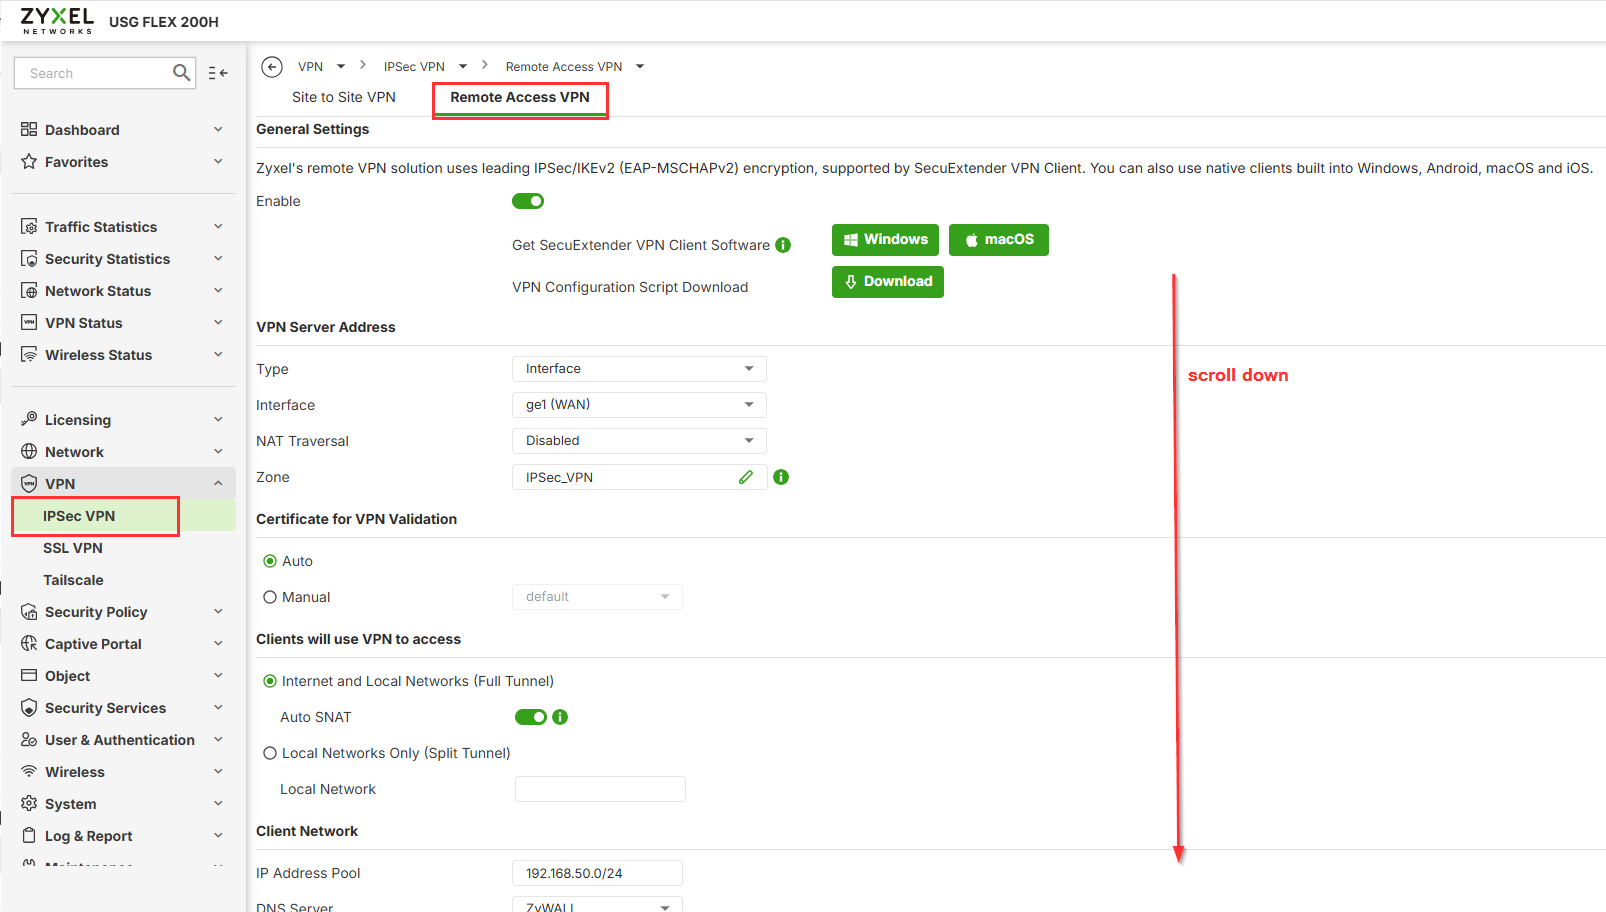Open the VPN breadcrumb dropdown arrow
This screenshot has height=912, width=1606.
click(x=341, y=67)
